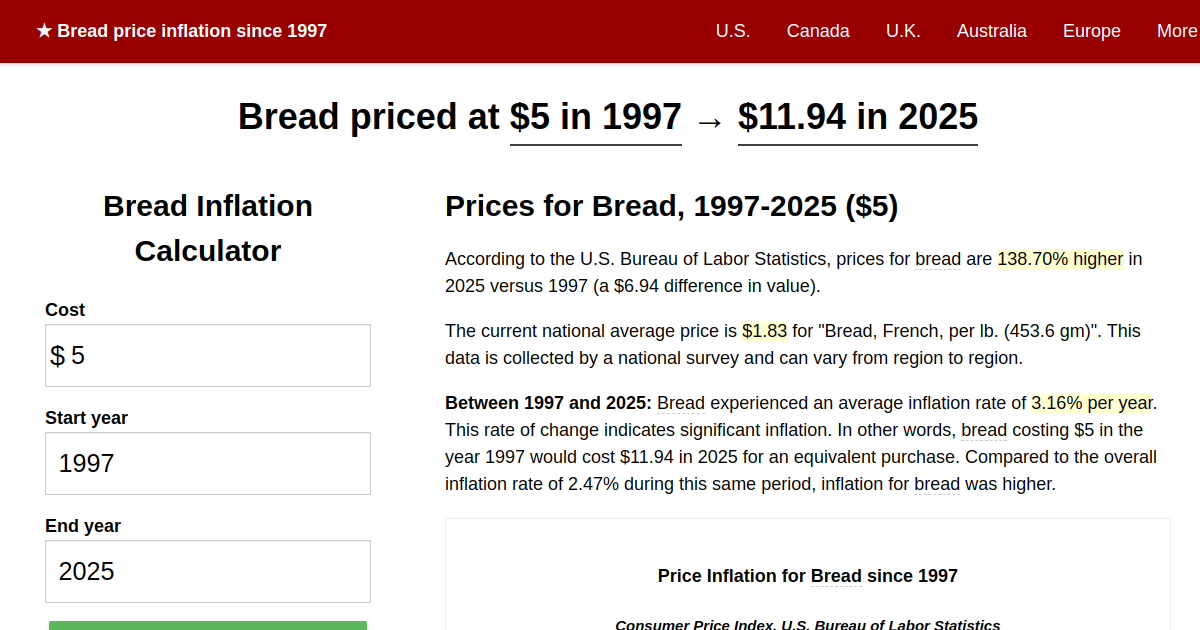
Task: Open the Canada menu item
Action: tap(818, 31)
